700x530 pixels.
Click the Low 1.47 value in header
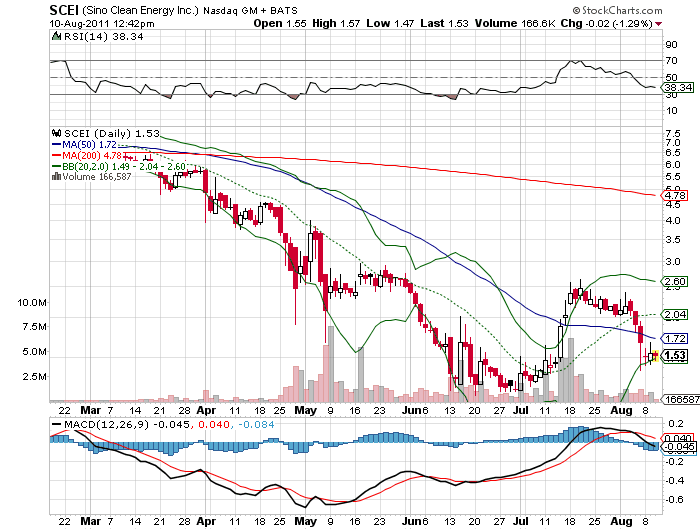[x=390, y=24]
